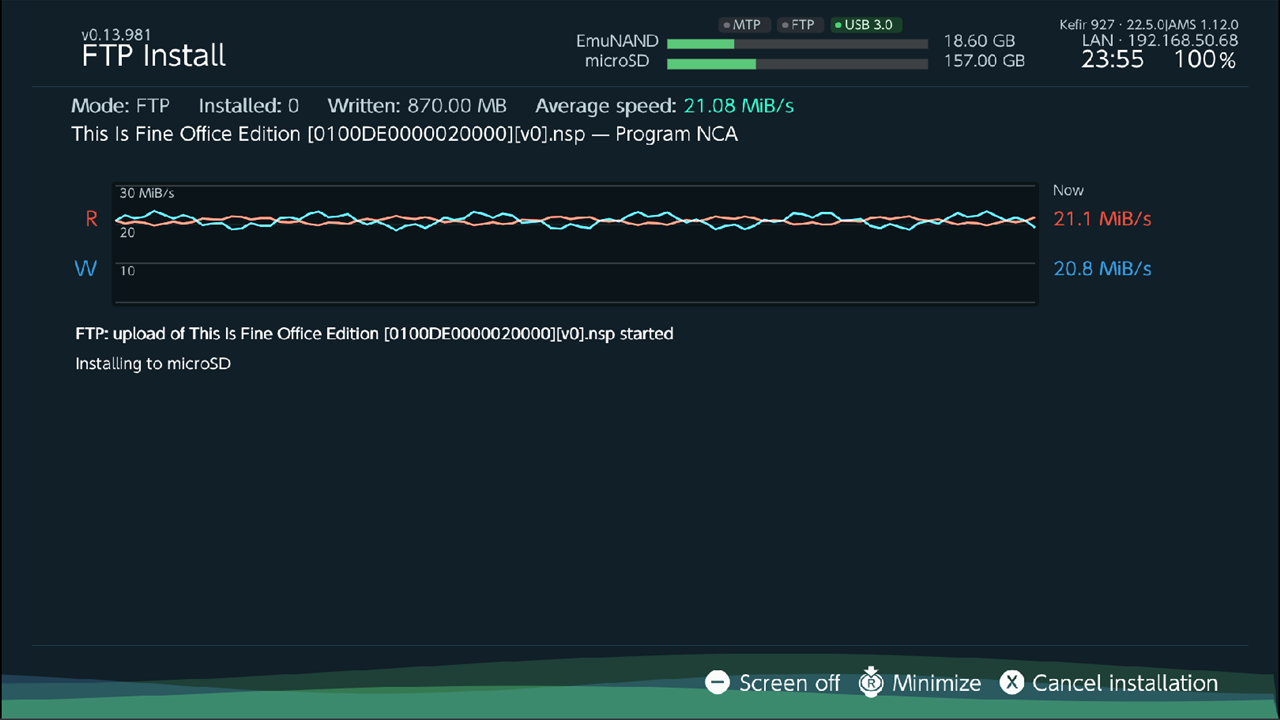Viewport: 1280px width, 720px height.
Task: Choose the X Cancel installation icon
Action: [x=1012, y=683]
